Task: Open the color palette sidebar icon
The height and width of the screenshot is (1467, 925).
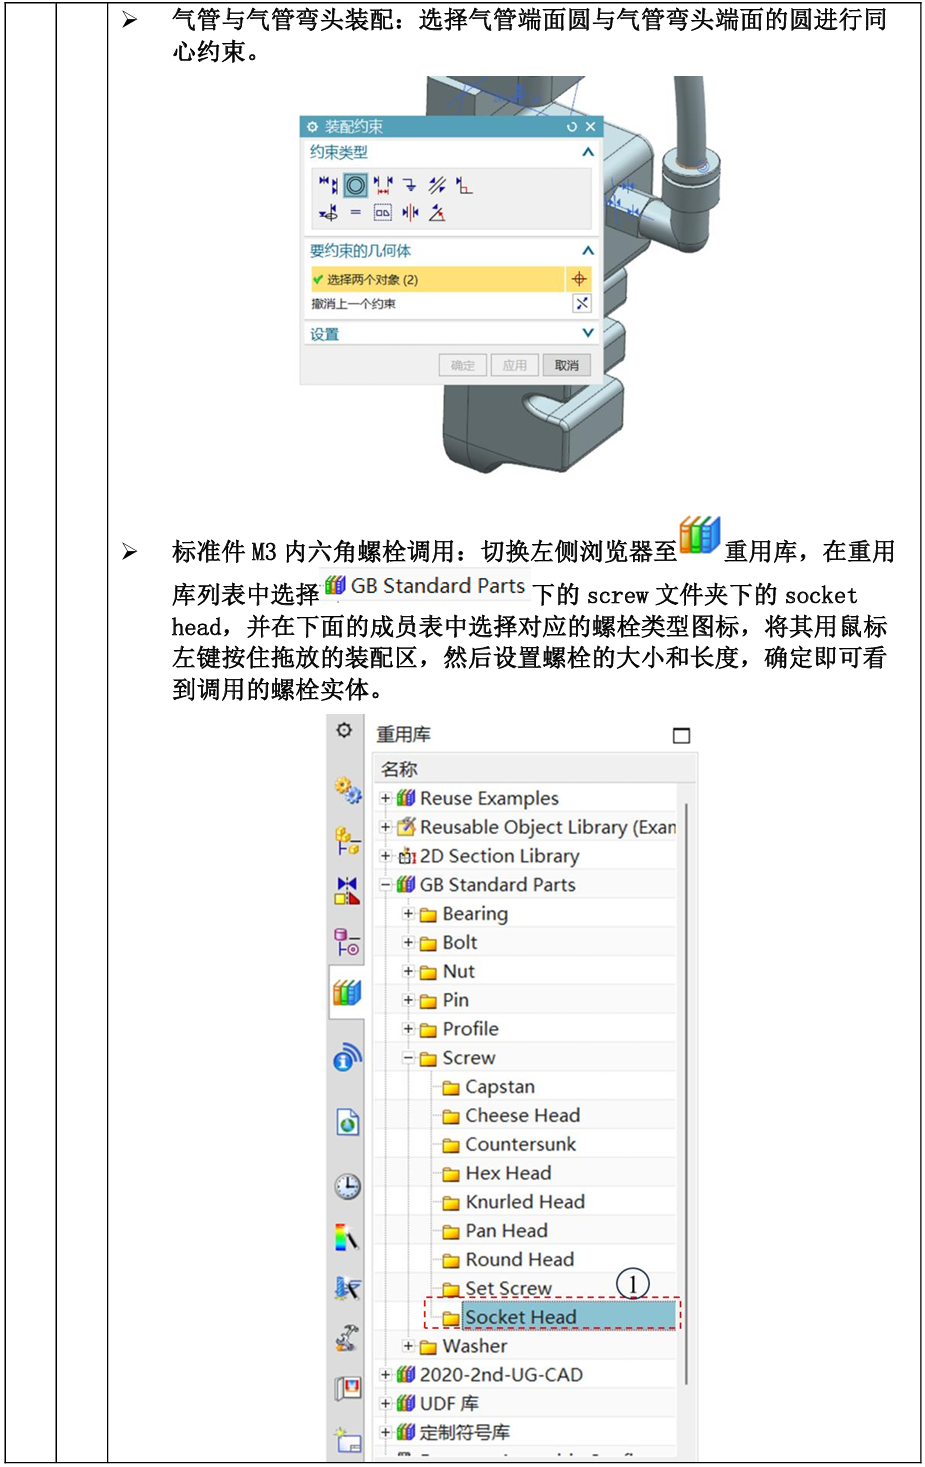Action: tap(347, 1237)
